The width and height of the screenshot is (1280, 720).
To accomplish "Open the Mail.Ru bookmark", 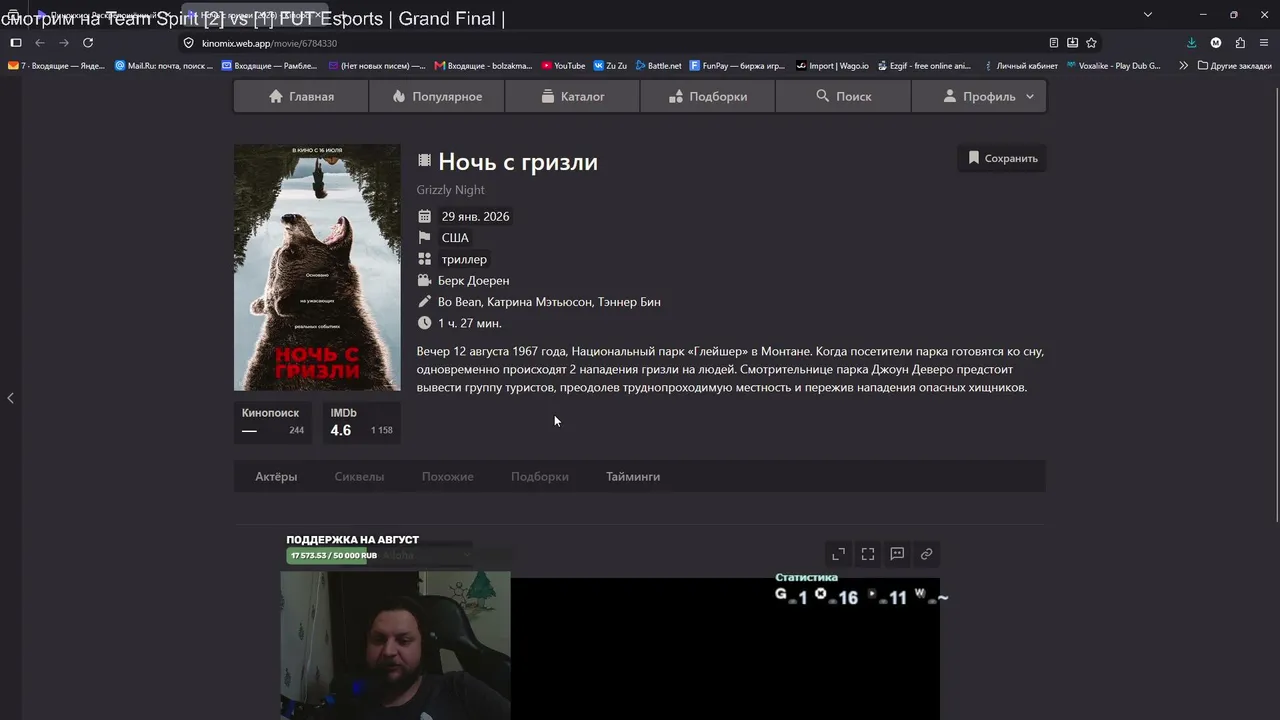I will (x=164, y=66).
